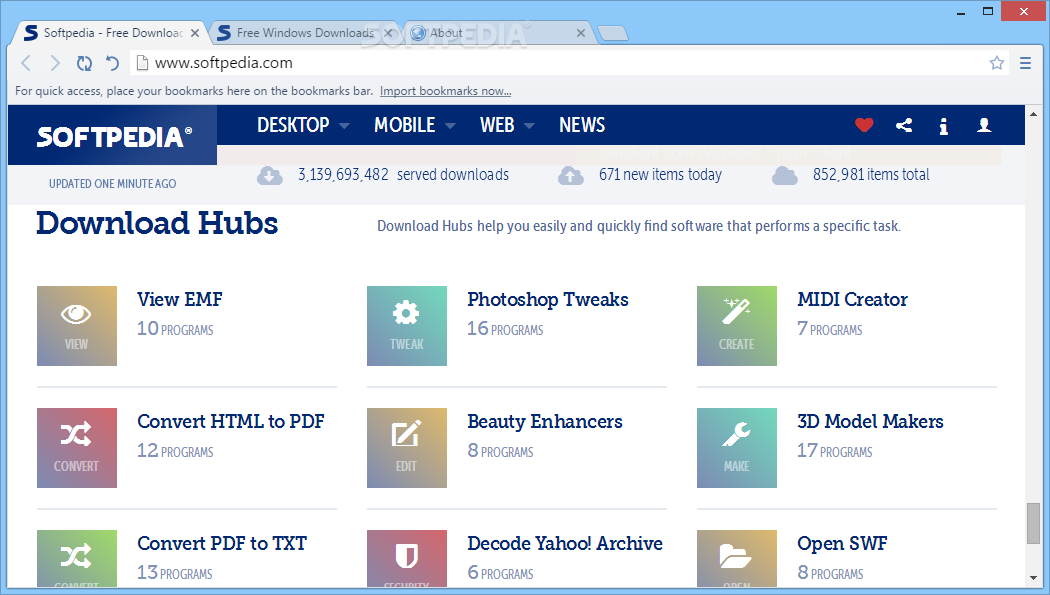Image resolution: width=1050 pixels, height=595 pixels.
Task: Open the 3D Model Makers hub
Action: point(870,421)
